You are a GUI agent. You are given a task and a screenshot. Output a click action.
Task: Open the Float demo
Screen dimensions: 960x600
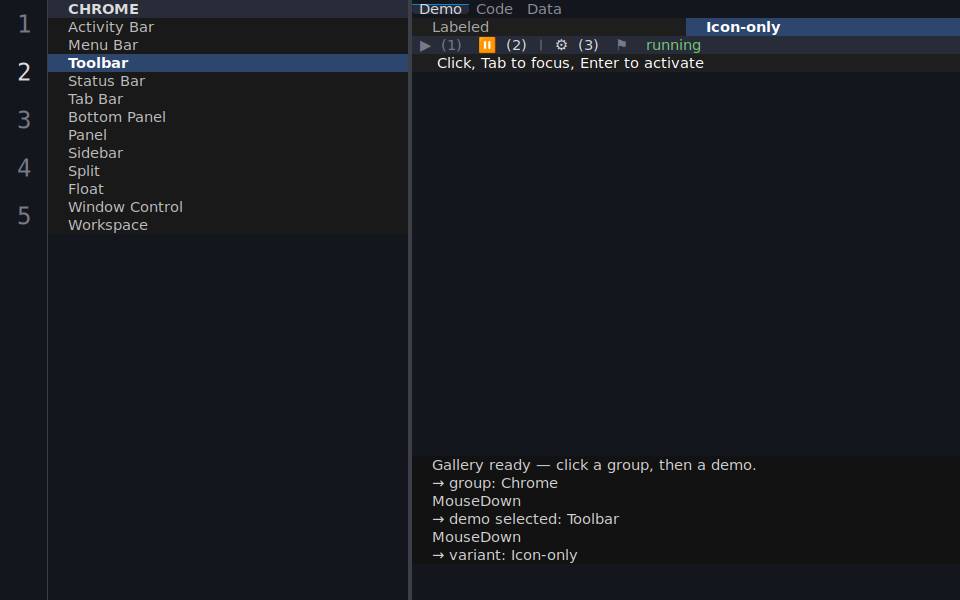pyautogui.click(x=228, y=189)
